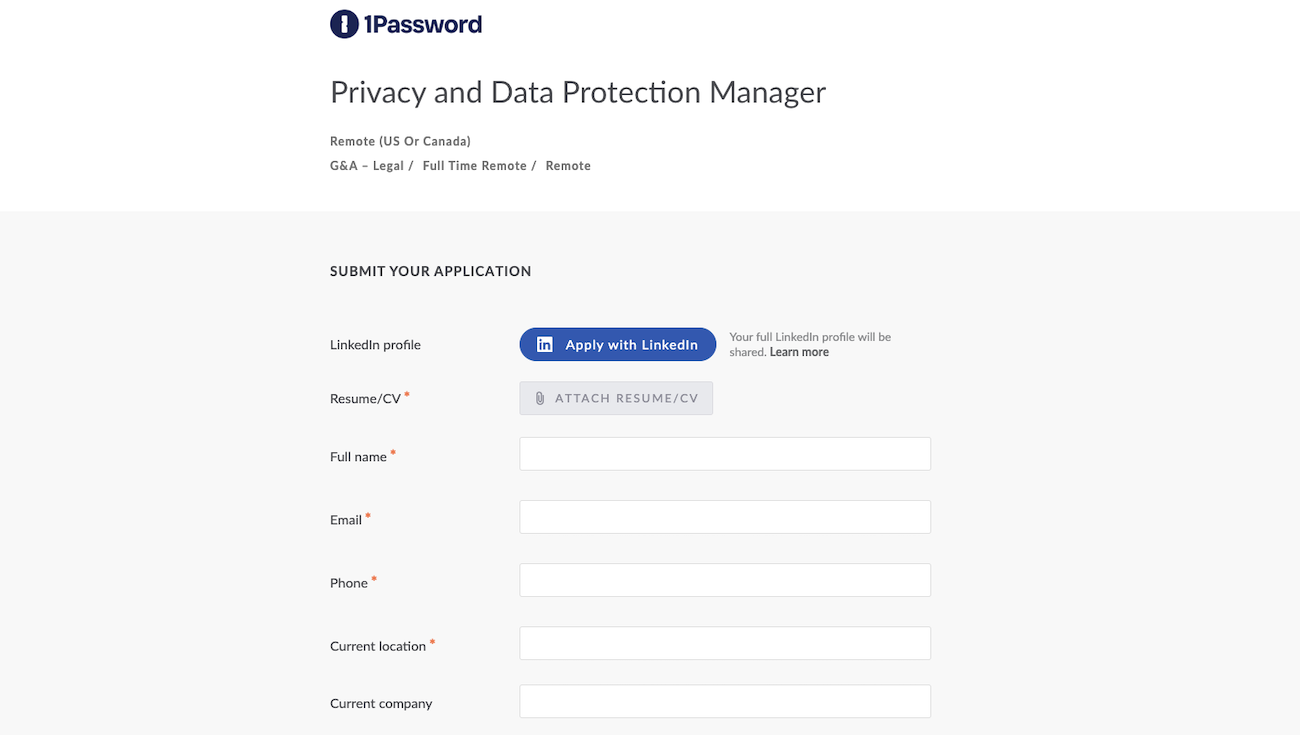Image resolution: width=1300 pixels, height=735 pixels.
Task: Click the Attach Resume/CV button
Action: coord(616,398)
